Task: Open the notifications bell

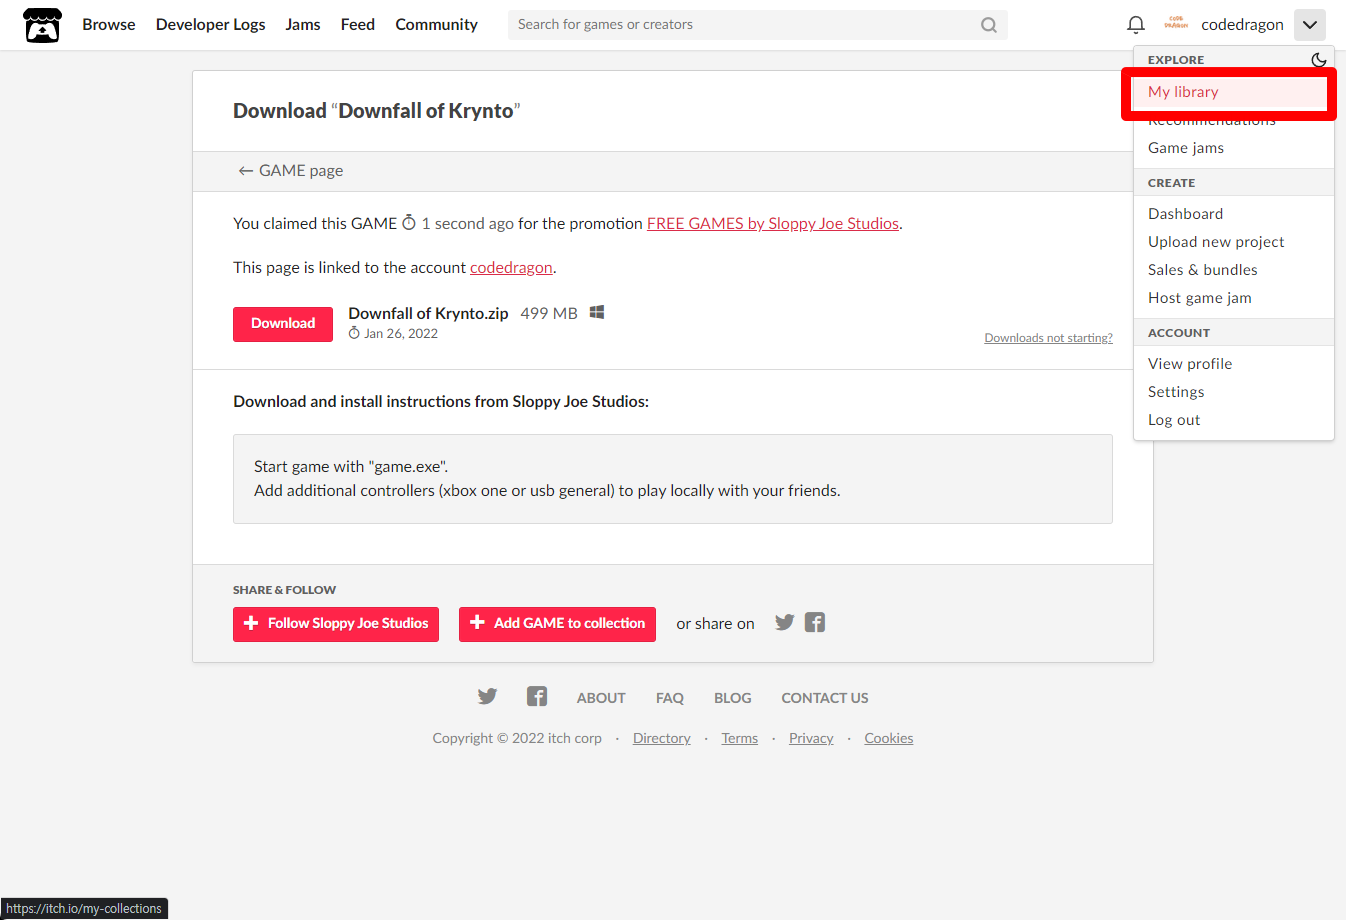Action: pos(1136,25)
